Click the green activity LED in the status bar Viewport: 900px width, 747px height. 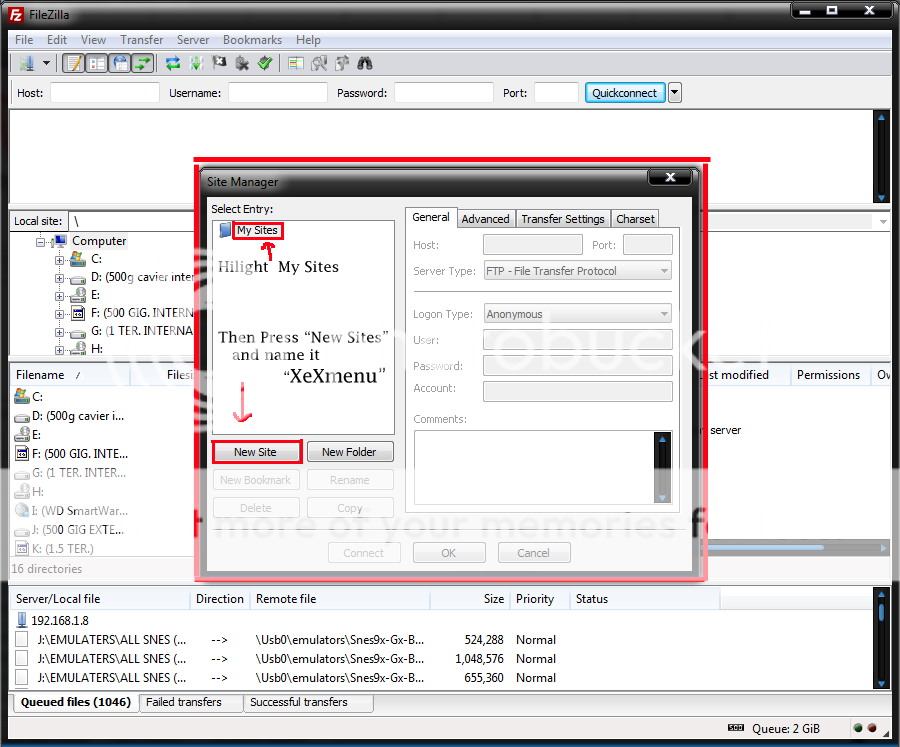pyautogui.click(x=858, y=728)
